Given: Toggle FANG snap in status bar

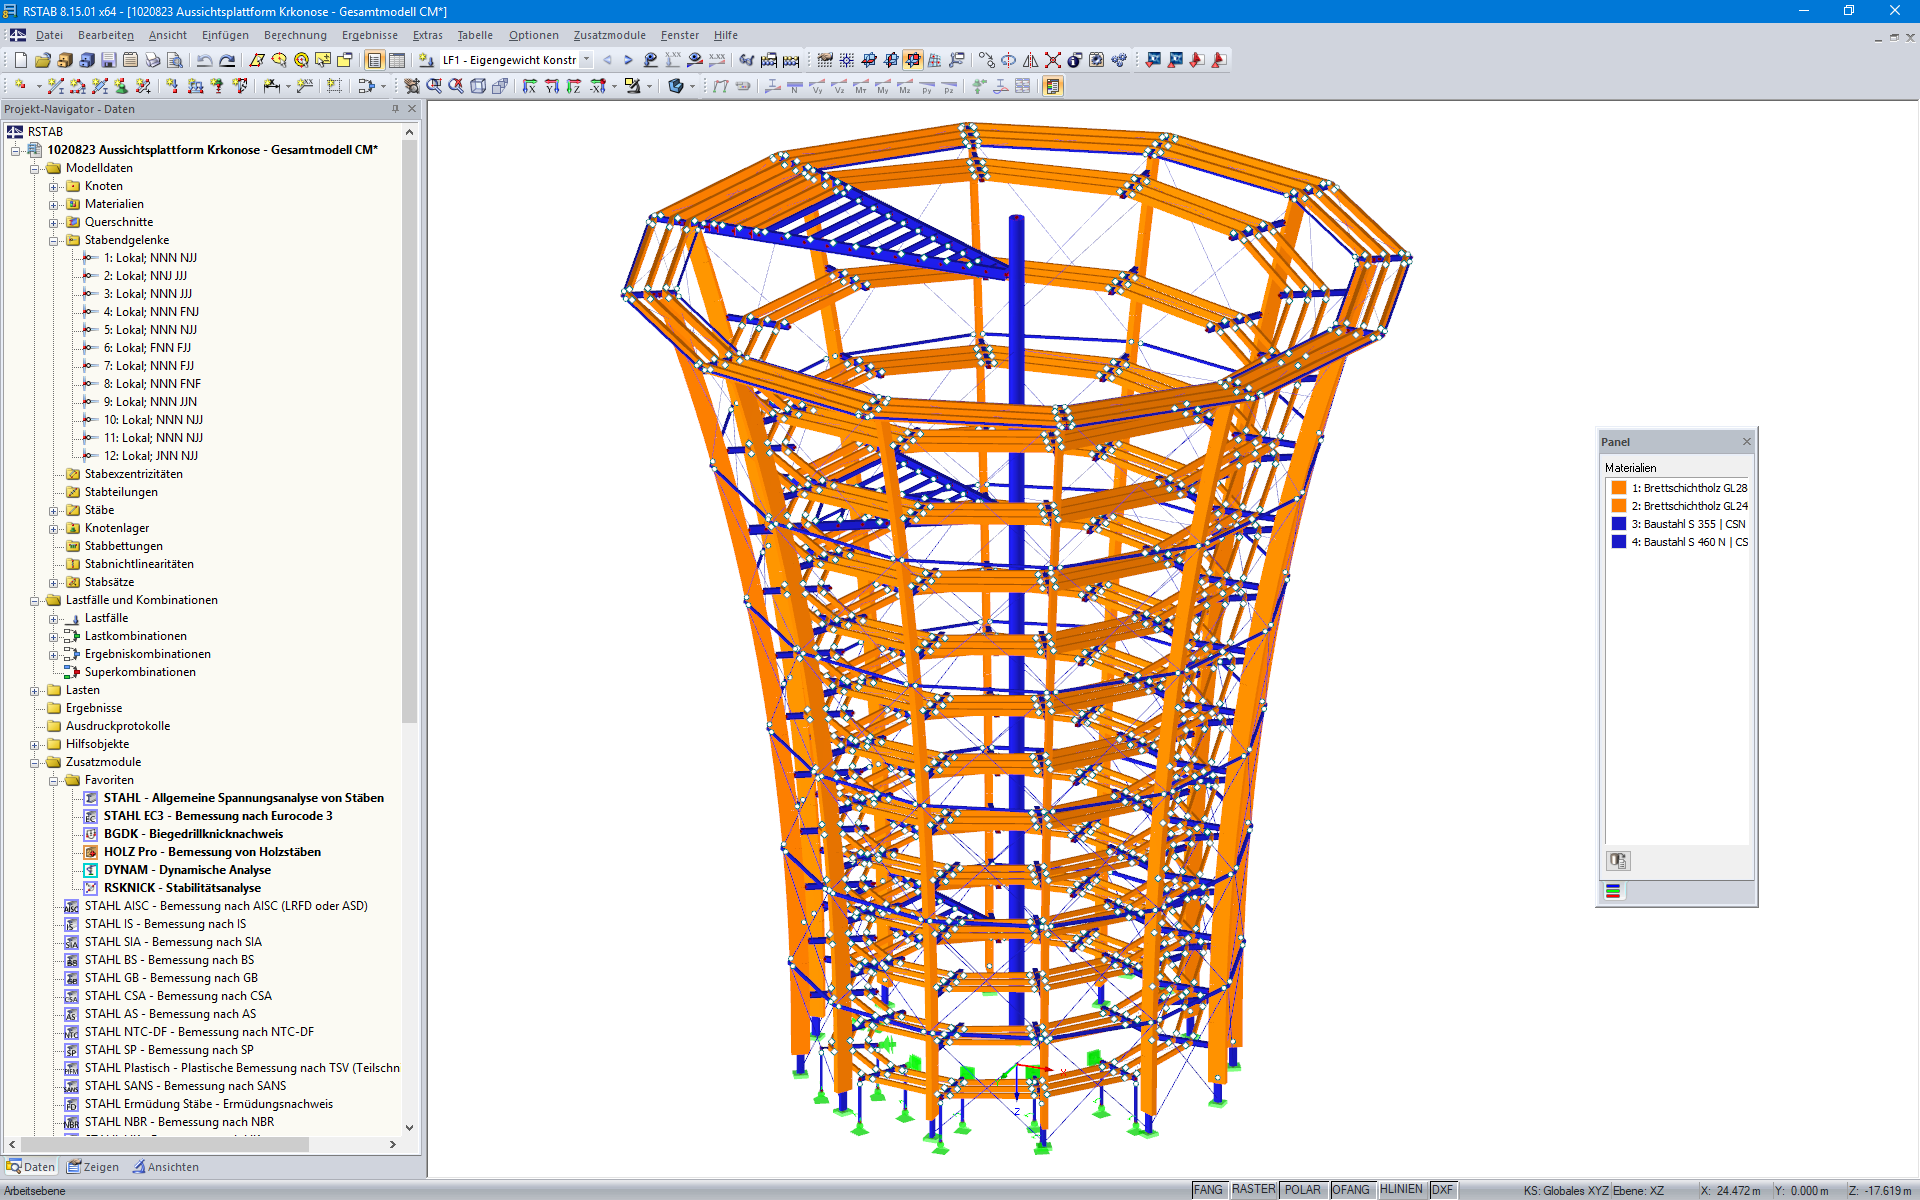Looking at the screenshot, I should pos(1208,1190).
